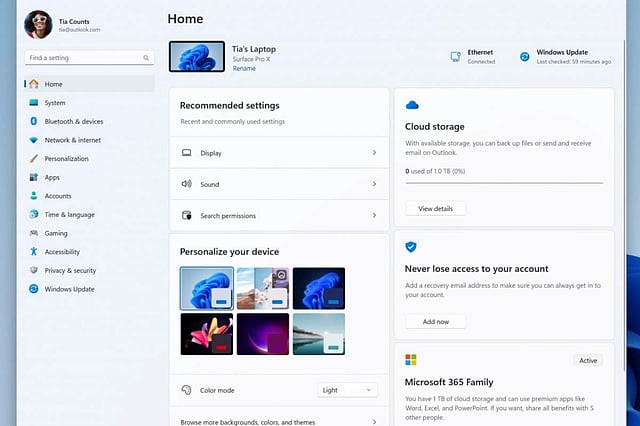
Task: Expand the Sound settings row
Action: [x=278, y=184]
